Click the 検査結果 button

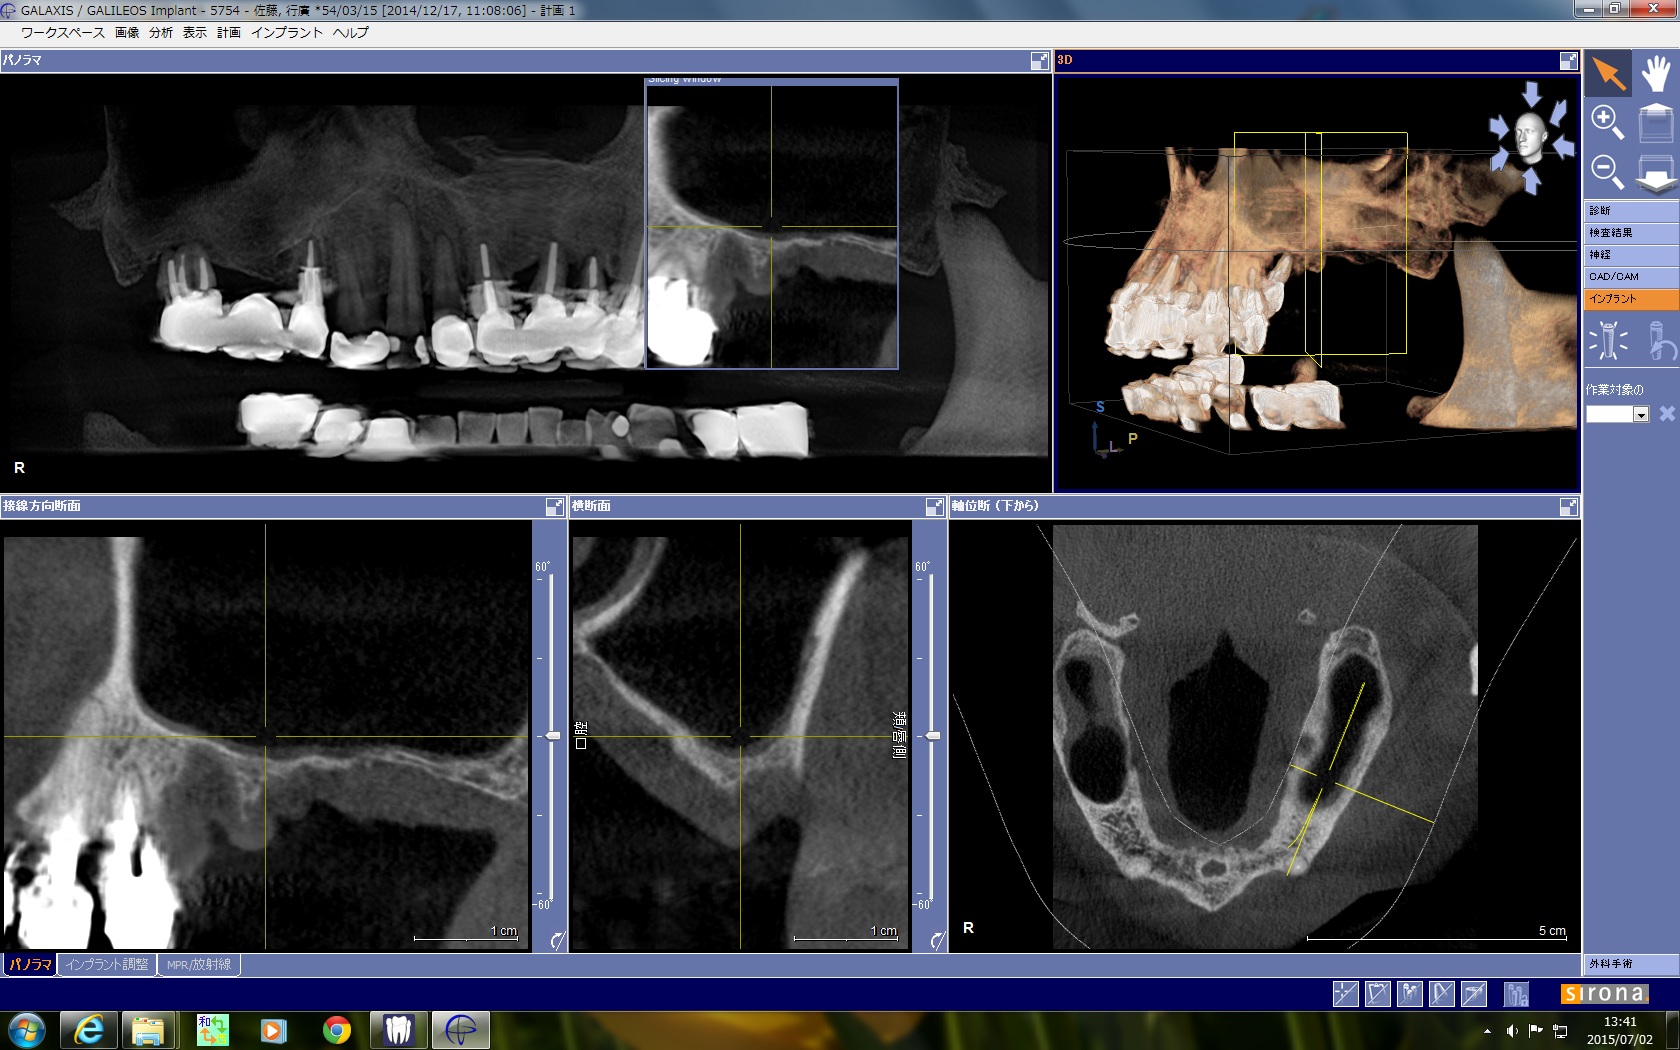pyautogui.click(x=1631, y=233)
